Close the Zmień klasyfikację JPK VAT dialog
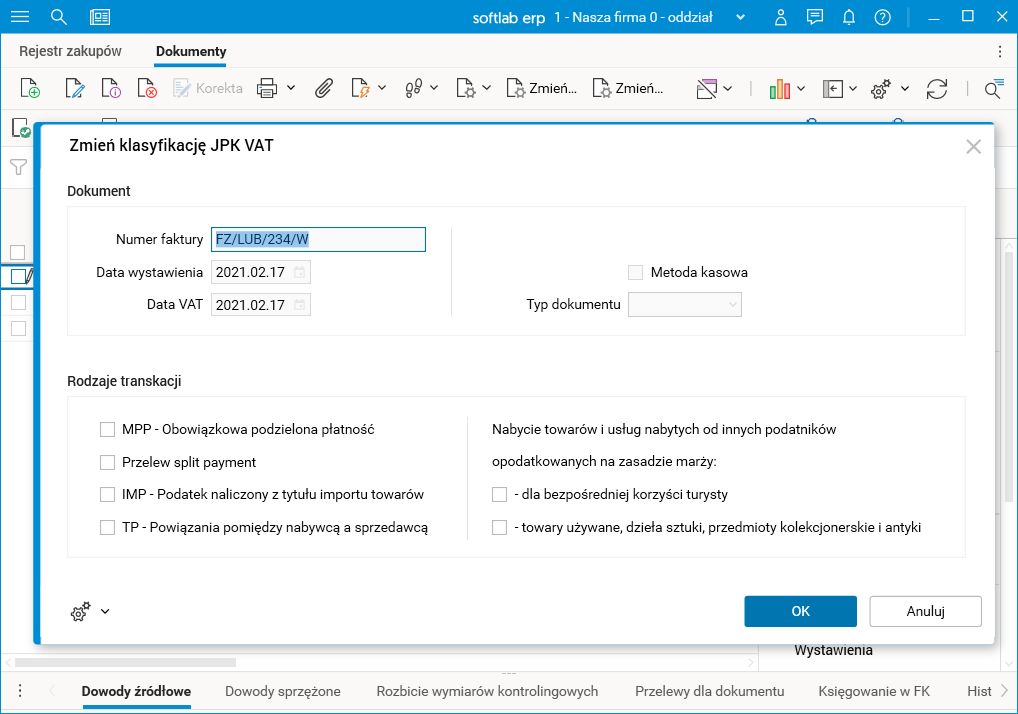The image size is (1018, 714). [973, 147]
